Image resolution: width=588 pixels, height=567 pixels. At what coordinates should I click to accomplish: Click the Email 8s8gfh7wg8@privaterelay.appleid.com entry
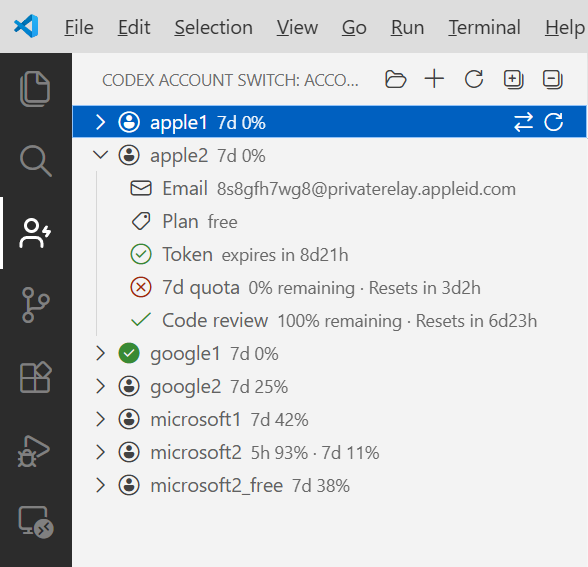coord(330,188)
